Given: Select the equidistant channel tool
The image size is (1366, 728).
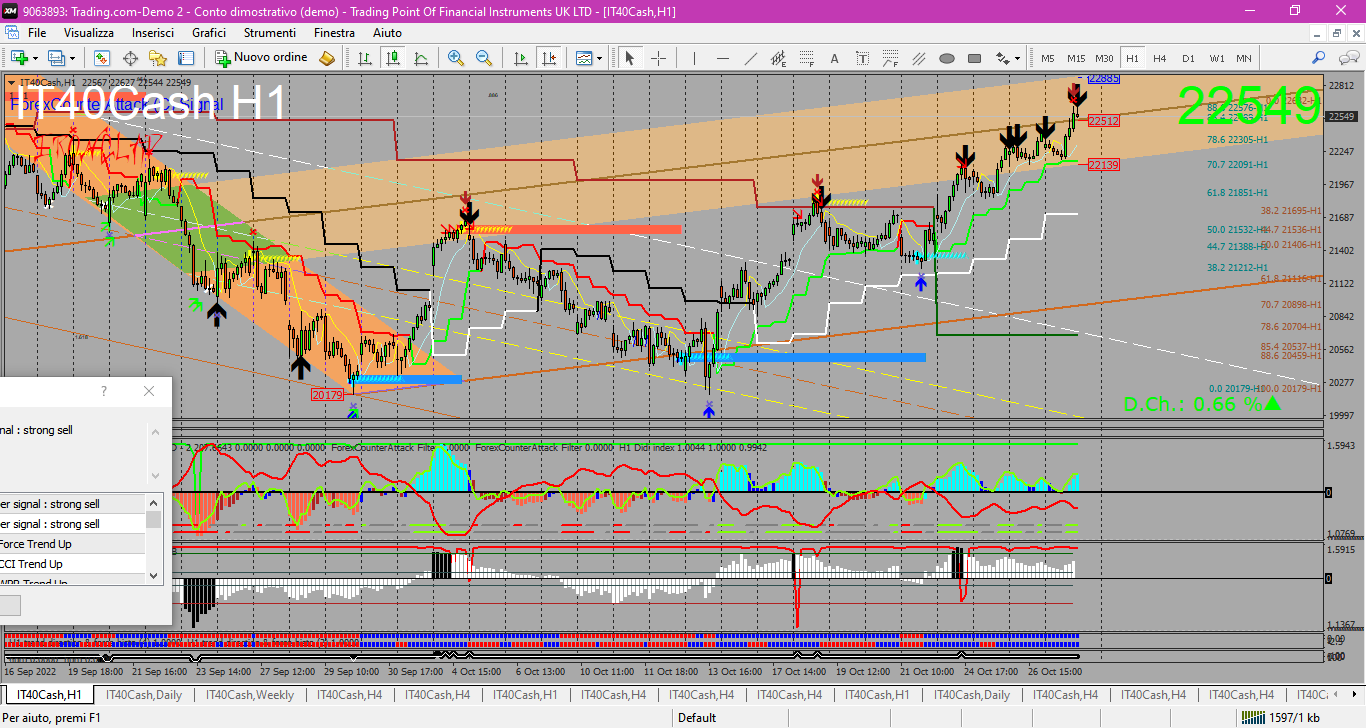Looking at the screenshot, I should click(x=779, y=58).
